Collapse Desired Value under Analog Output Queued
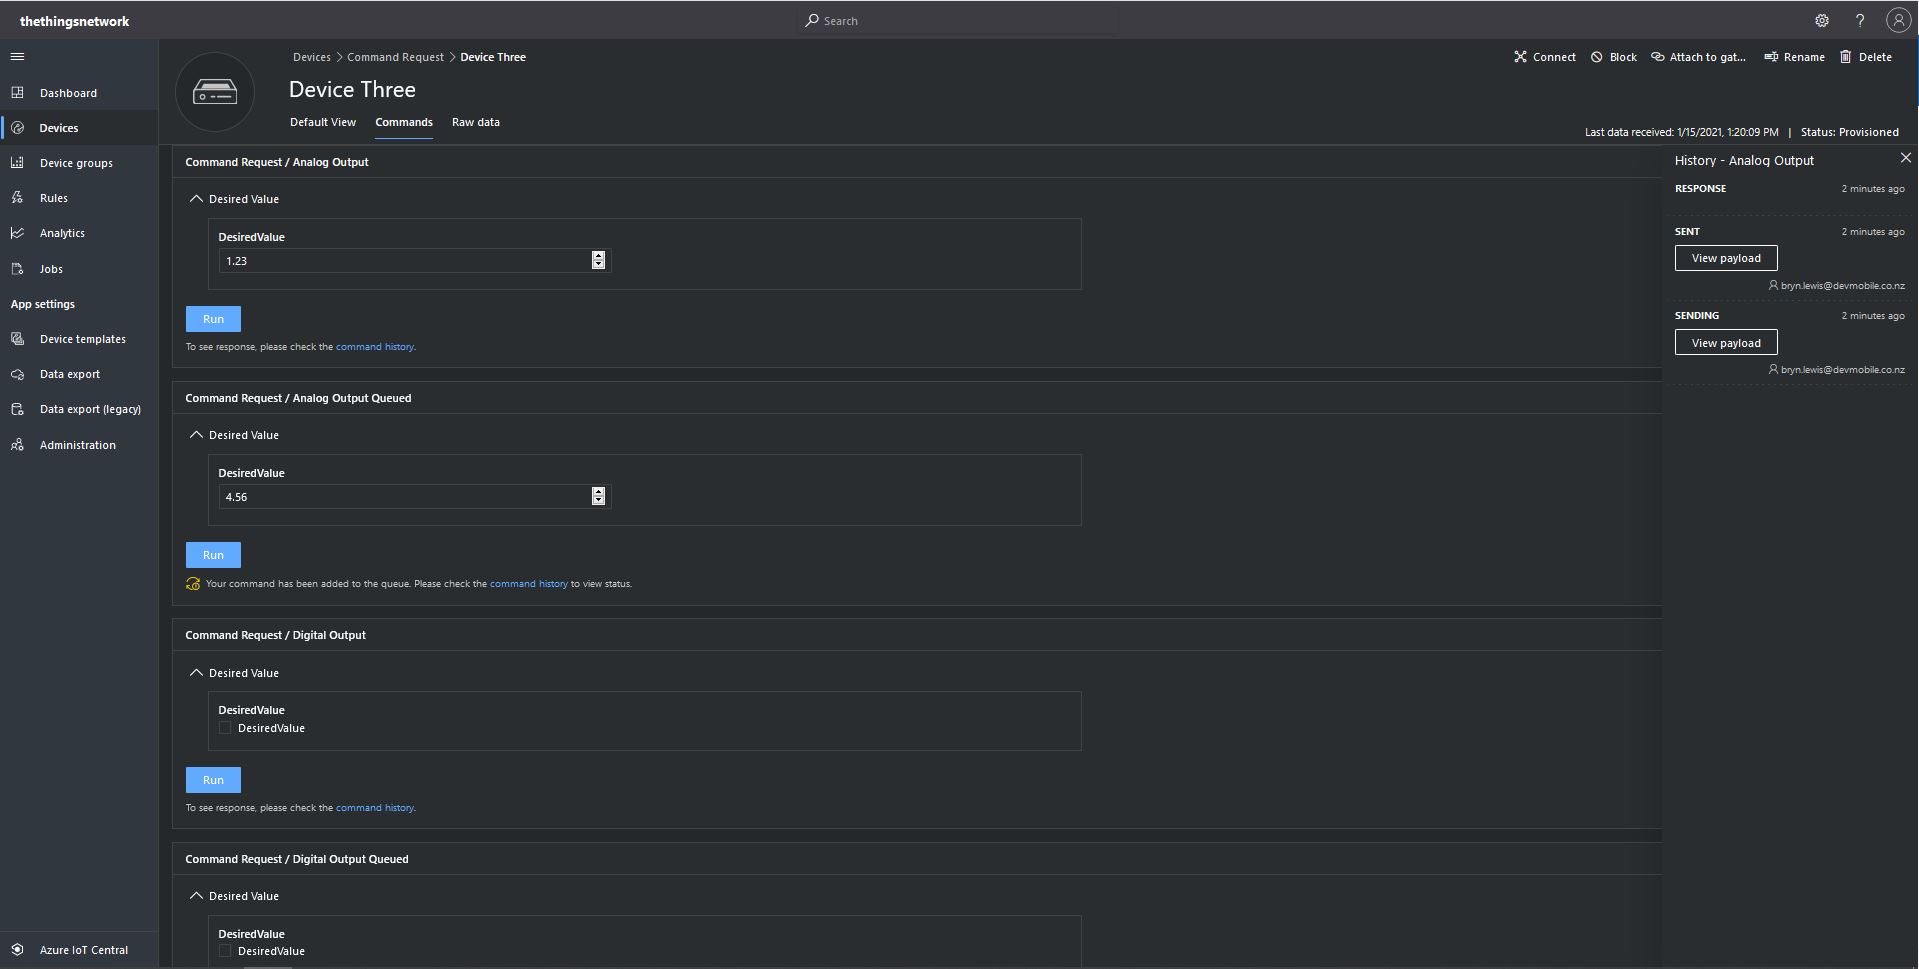This screenshot has height=969, width=1919. click(196, 435)
